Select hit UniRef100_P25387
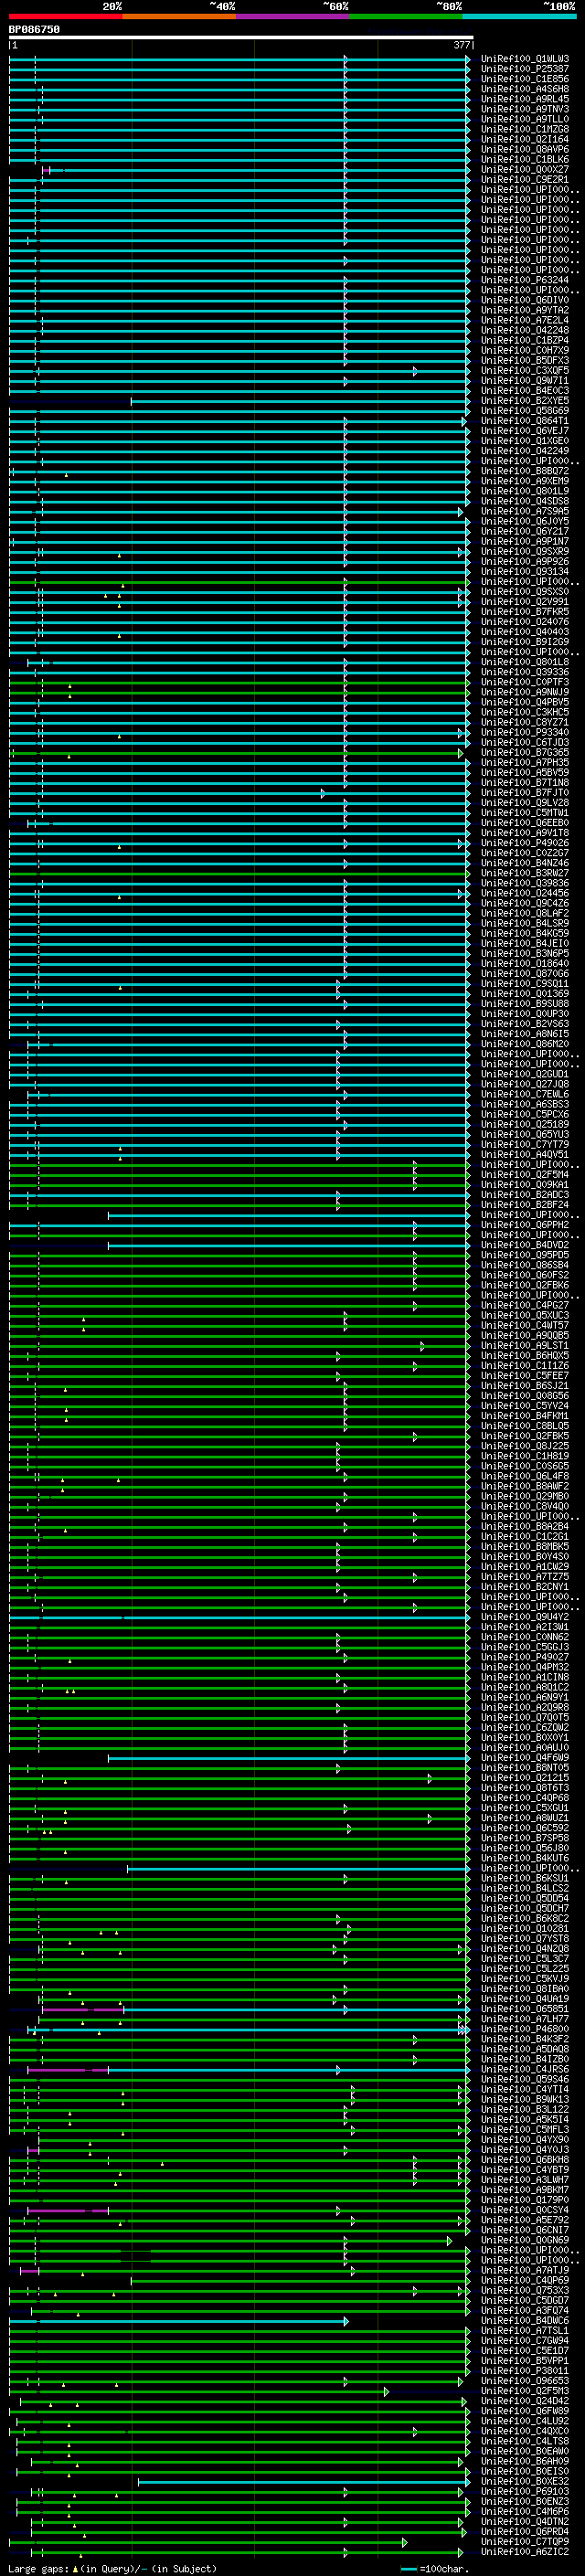Viewport: 585px width, 2576px height. coord(524,69)
